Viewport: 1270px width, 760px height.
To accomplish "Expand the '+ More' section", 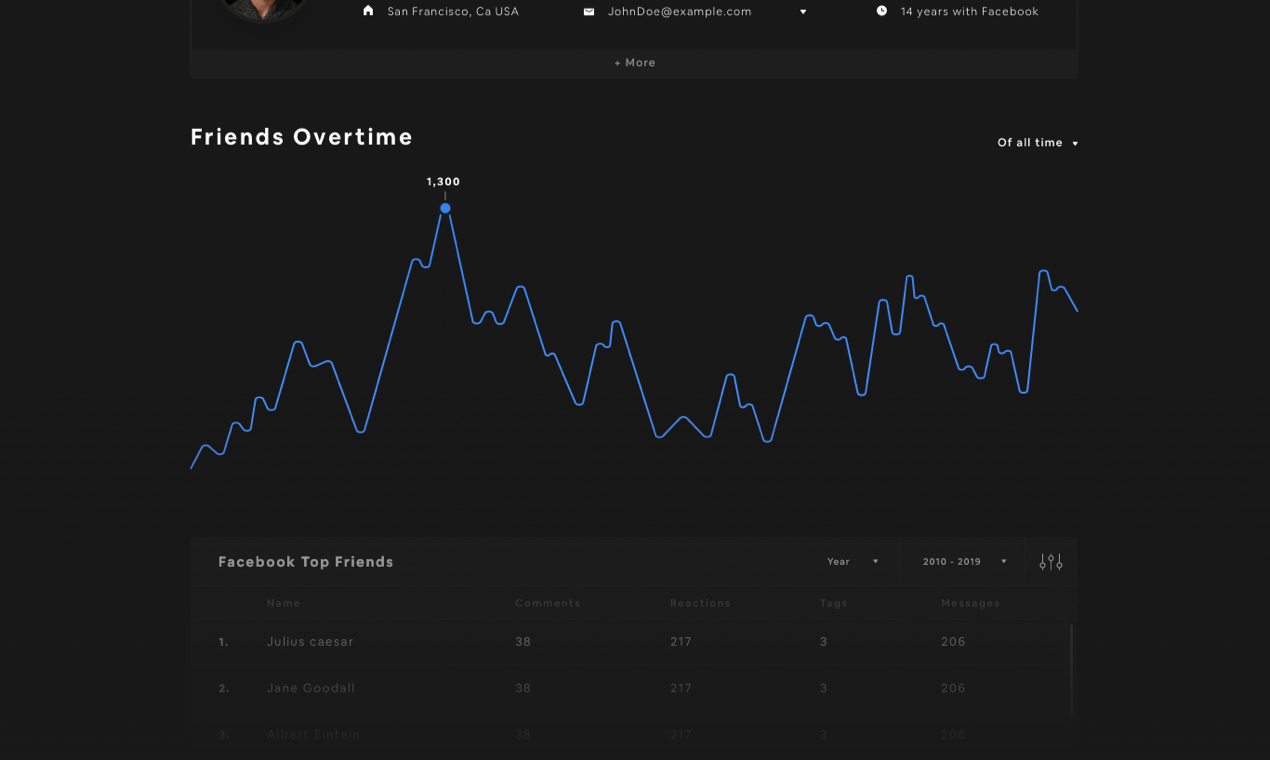I will (x=634, y=62).
